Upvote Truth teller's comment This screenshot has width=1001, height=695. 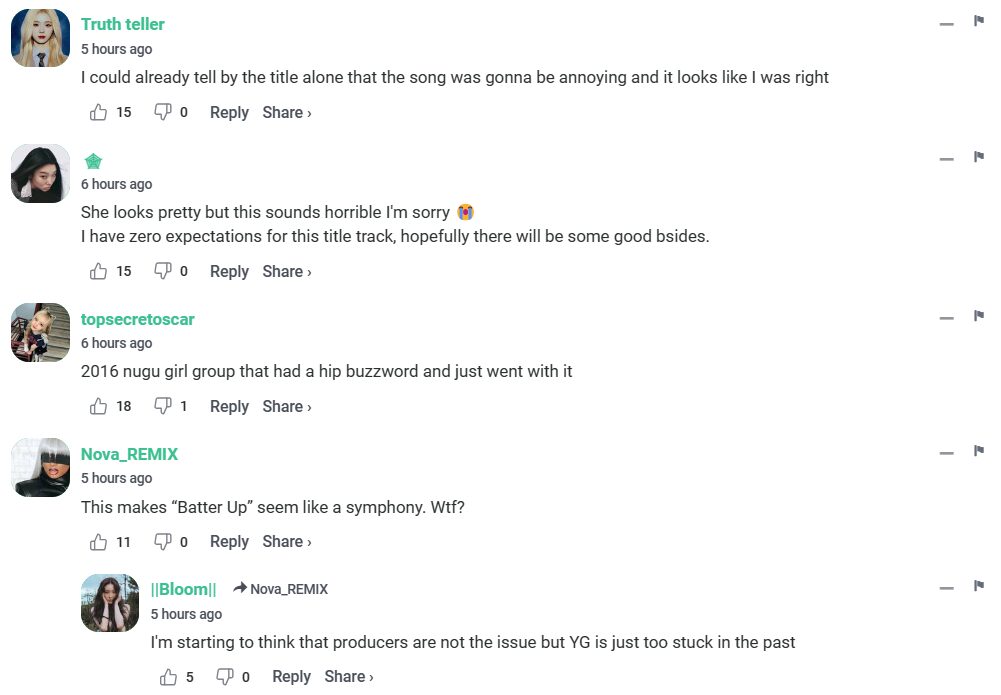pyautogui.click(x=98, y=113)
